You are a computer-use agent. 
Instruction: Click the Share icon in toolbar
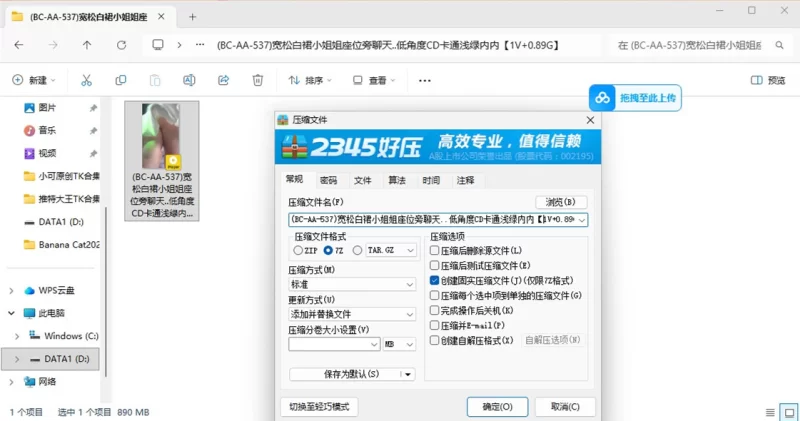click(x=223, y=80)
